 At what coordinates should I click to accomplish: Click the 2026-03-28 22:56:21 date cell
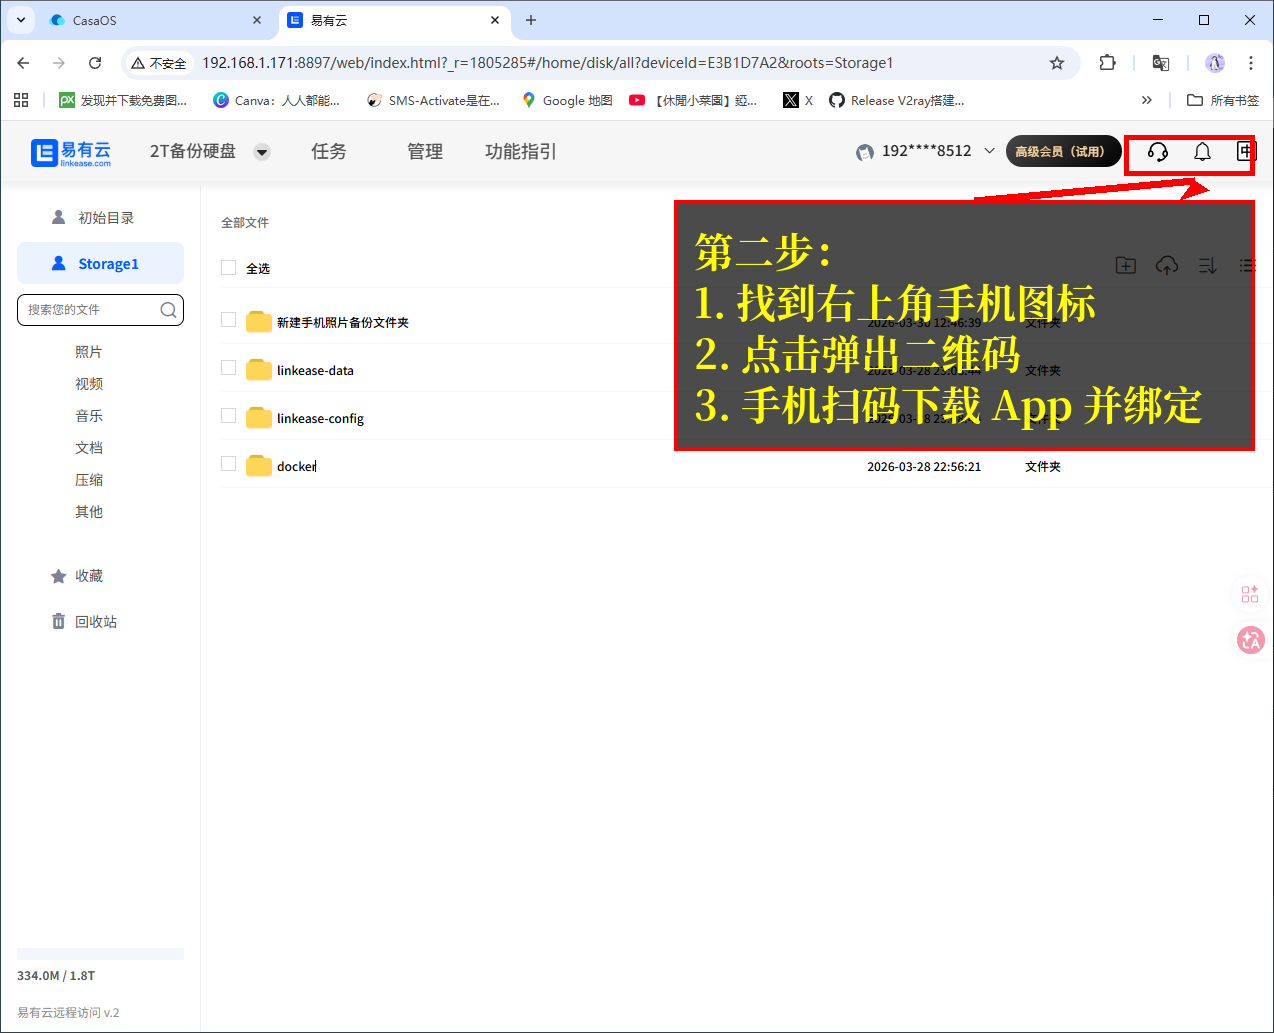click(924, 467)
